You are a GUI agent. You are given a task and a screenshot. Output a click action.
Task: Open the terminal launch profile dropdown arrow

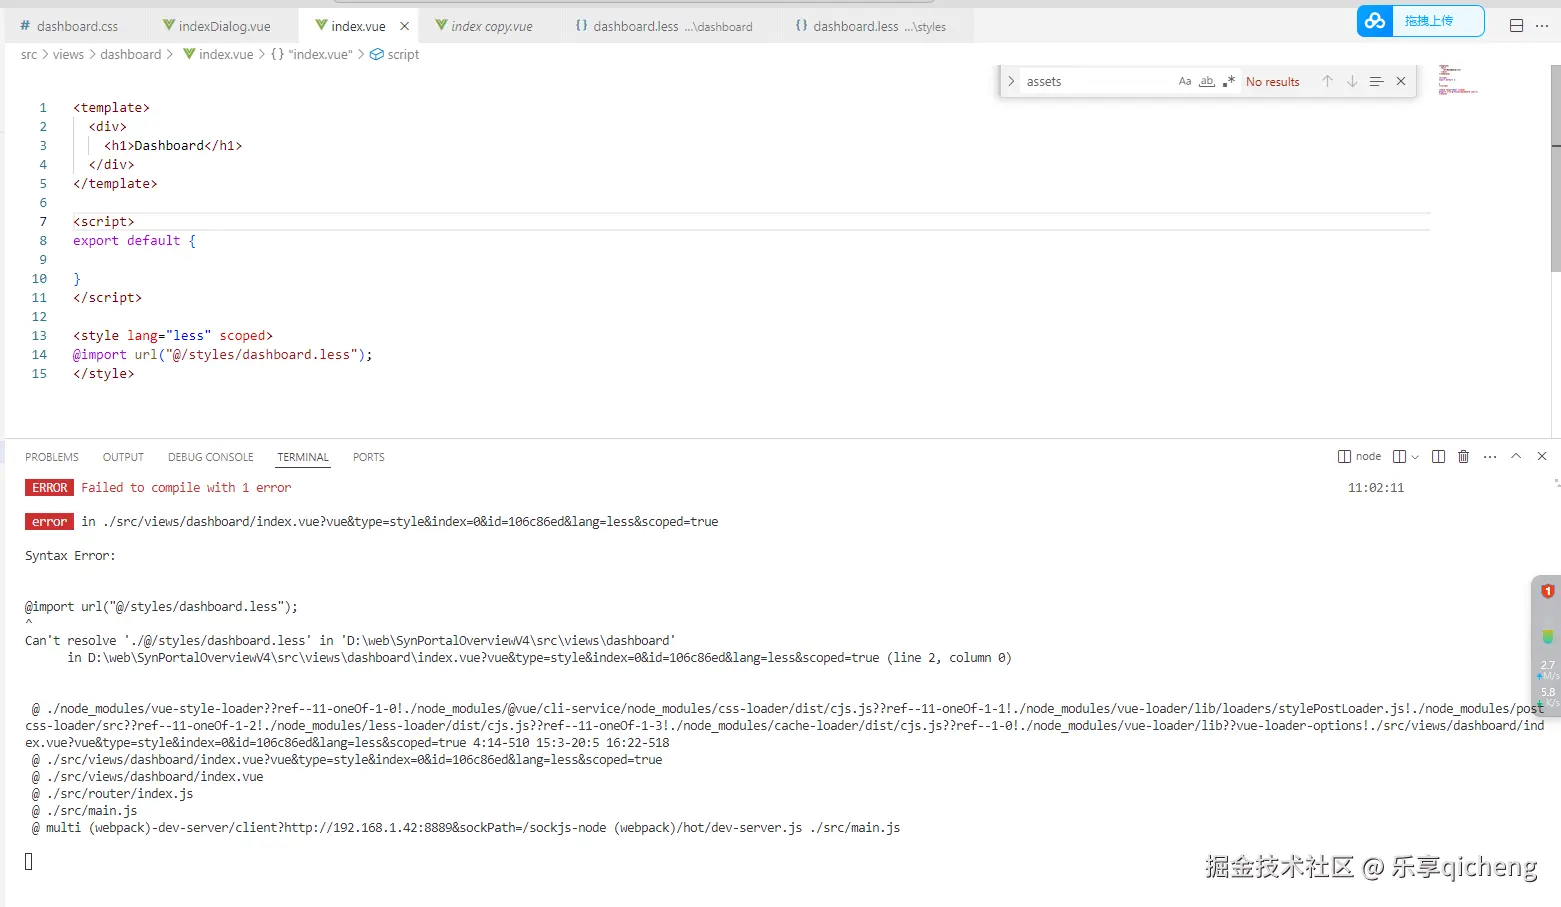pos(1415,457)
